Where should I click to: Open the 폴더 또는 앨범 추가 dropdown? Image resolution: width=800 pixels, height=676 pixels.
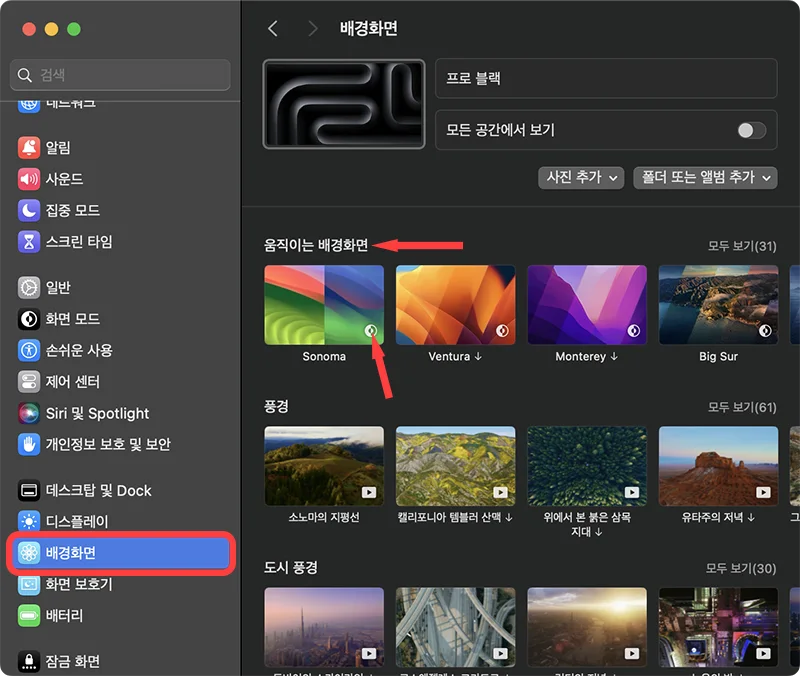(x=705, y=178)
